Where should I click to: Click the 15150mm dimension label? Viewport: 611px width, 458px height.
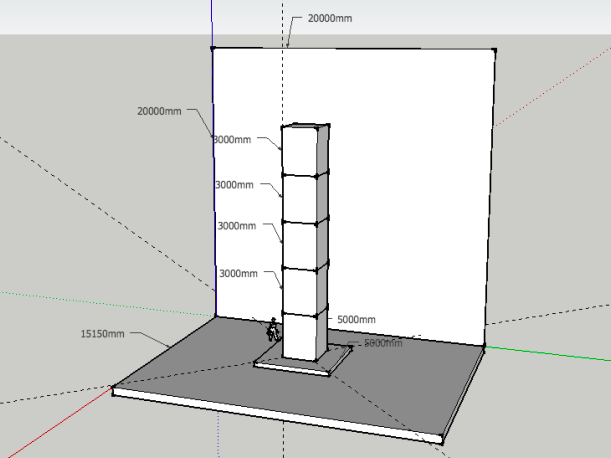pos(102,334)
